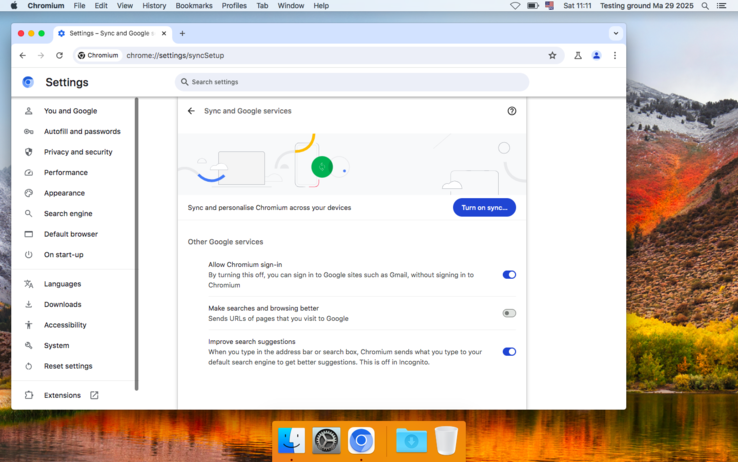Select Privacy and security in sidebar
738x462 pixels.
78,152
